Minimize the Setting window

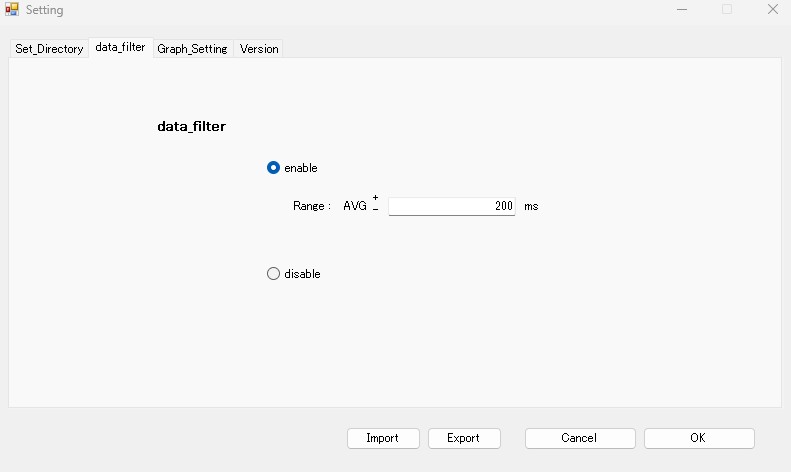(682, 10)
